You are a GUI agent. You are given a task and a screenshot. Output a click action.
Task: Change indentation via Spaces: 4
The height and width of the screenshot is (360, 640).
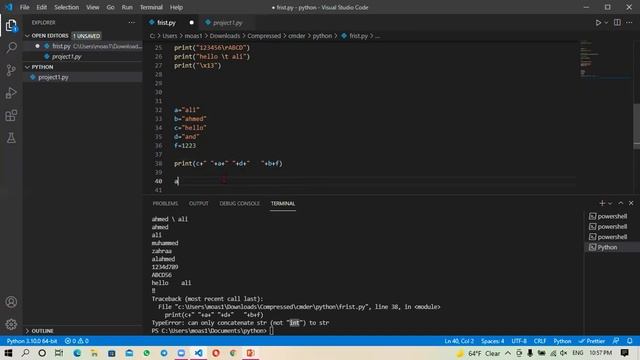click(x=492, y=341)
